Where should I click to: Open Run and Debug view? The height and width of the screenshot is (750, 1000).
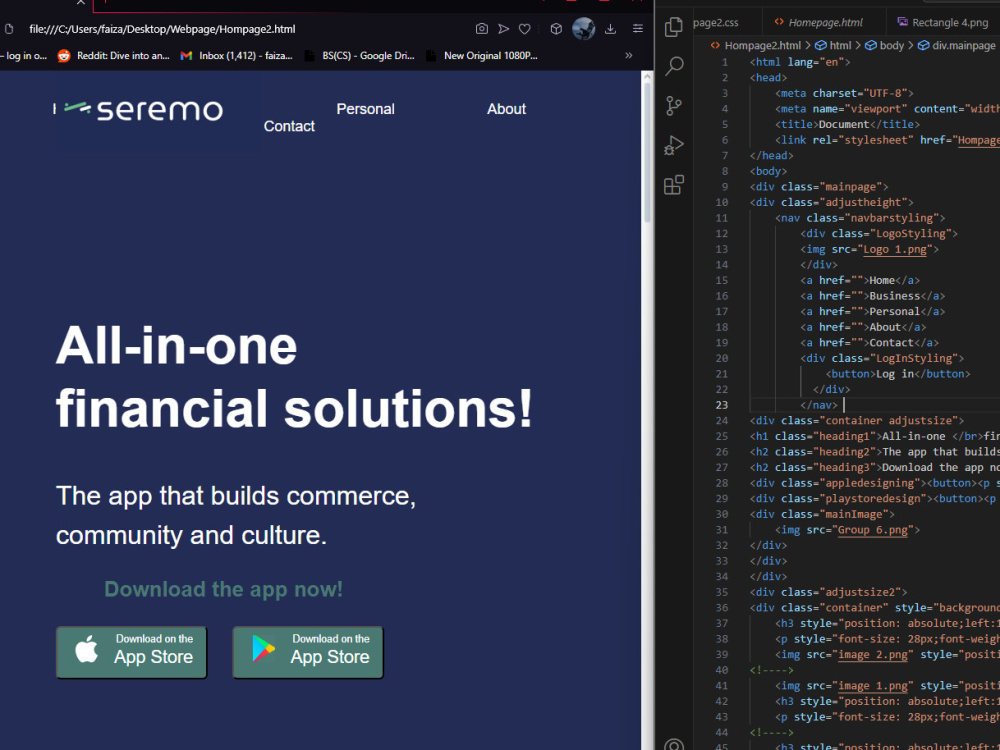click(673, 145)
